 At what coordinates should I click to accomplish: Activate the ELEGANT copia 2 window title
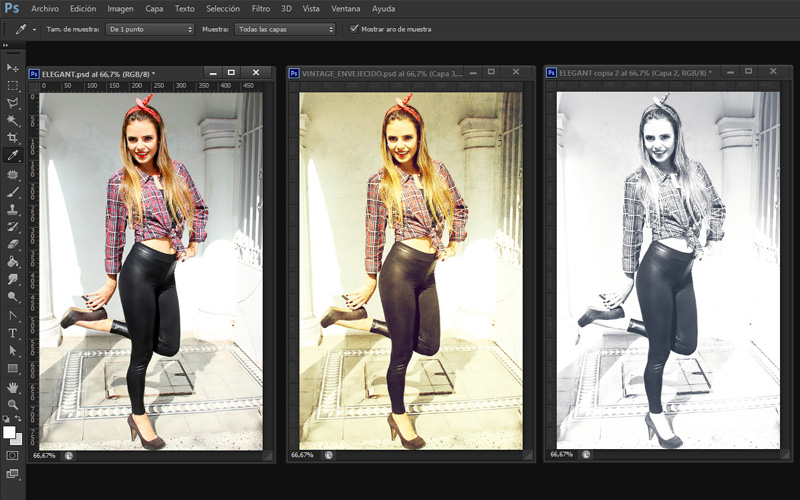pos(634,73)
